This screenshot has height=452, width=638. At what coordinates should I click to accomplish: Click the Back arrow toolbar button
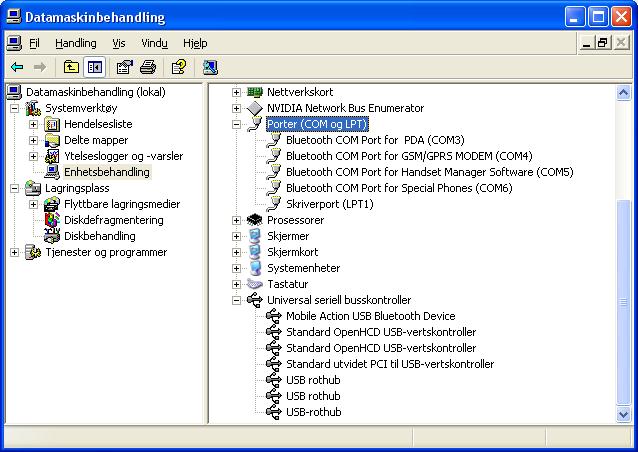point(17,67)
